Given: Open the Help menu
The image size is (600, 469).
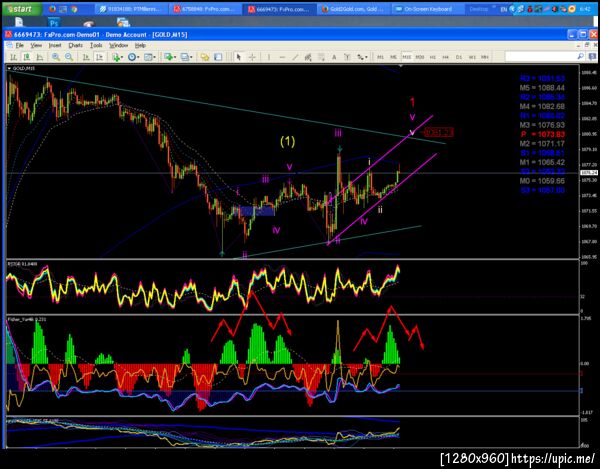Looking at the screenshot, I should coord(140,46).
